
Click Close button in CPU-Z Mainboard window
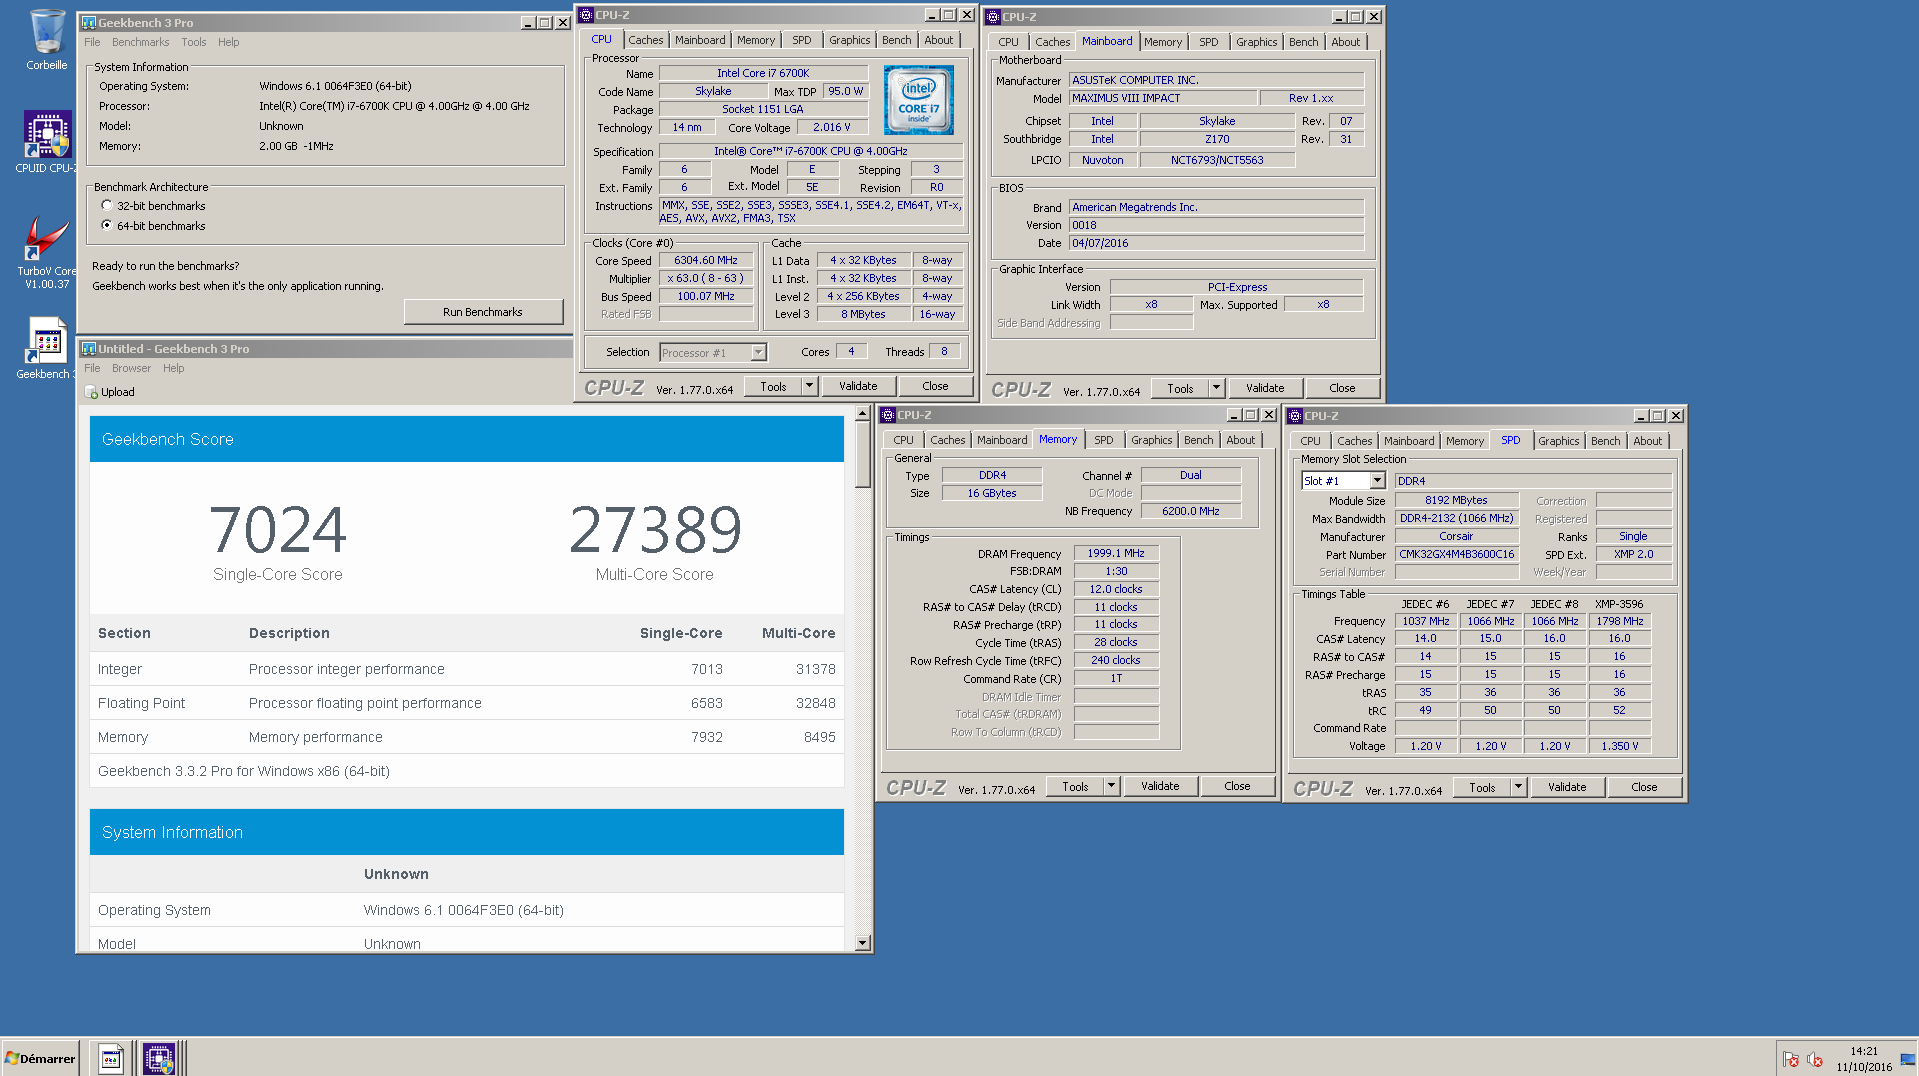click(x=1342, y=388)
